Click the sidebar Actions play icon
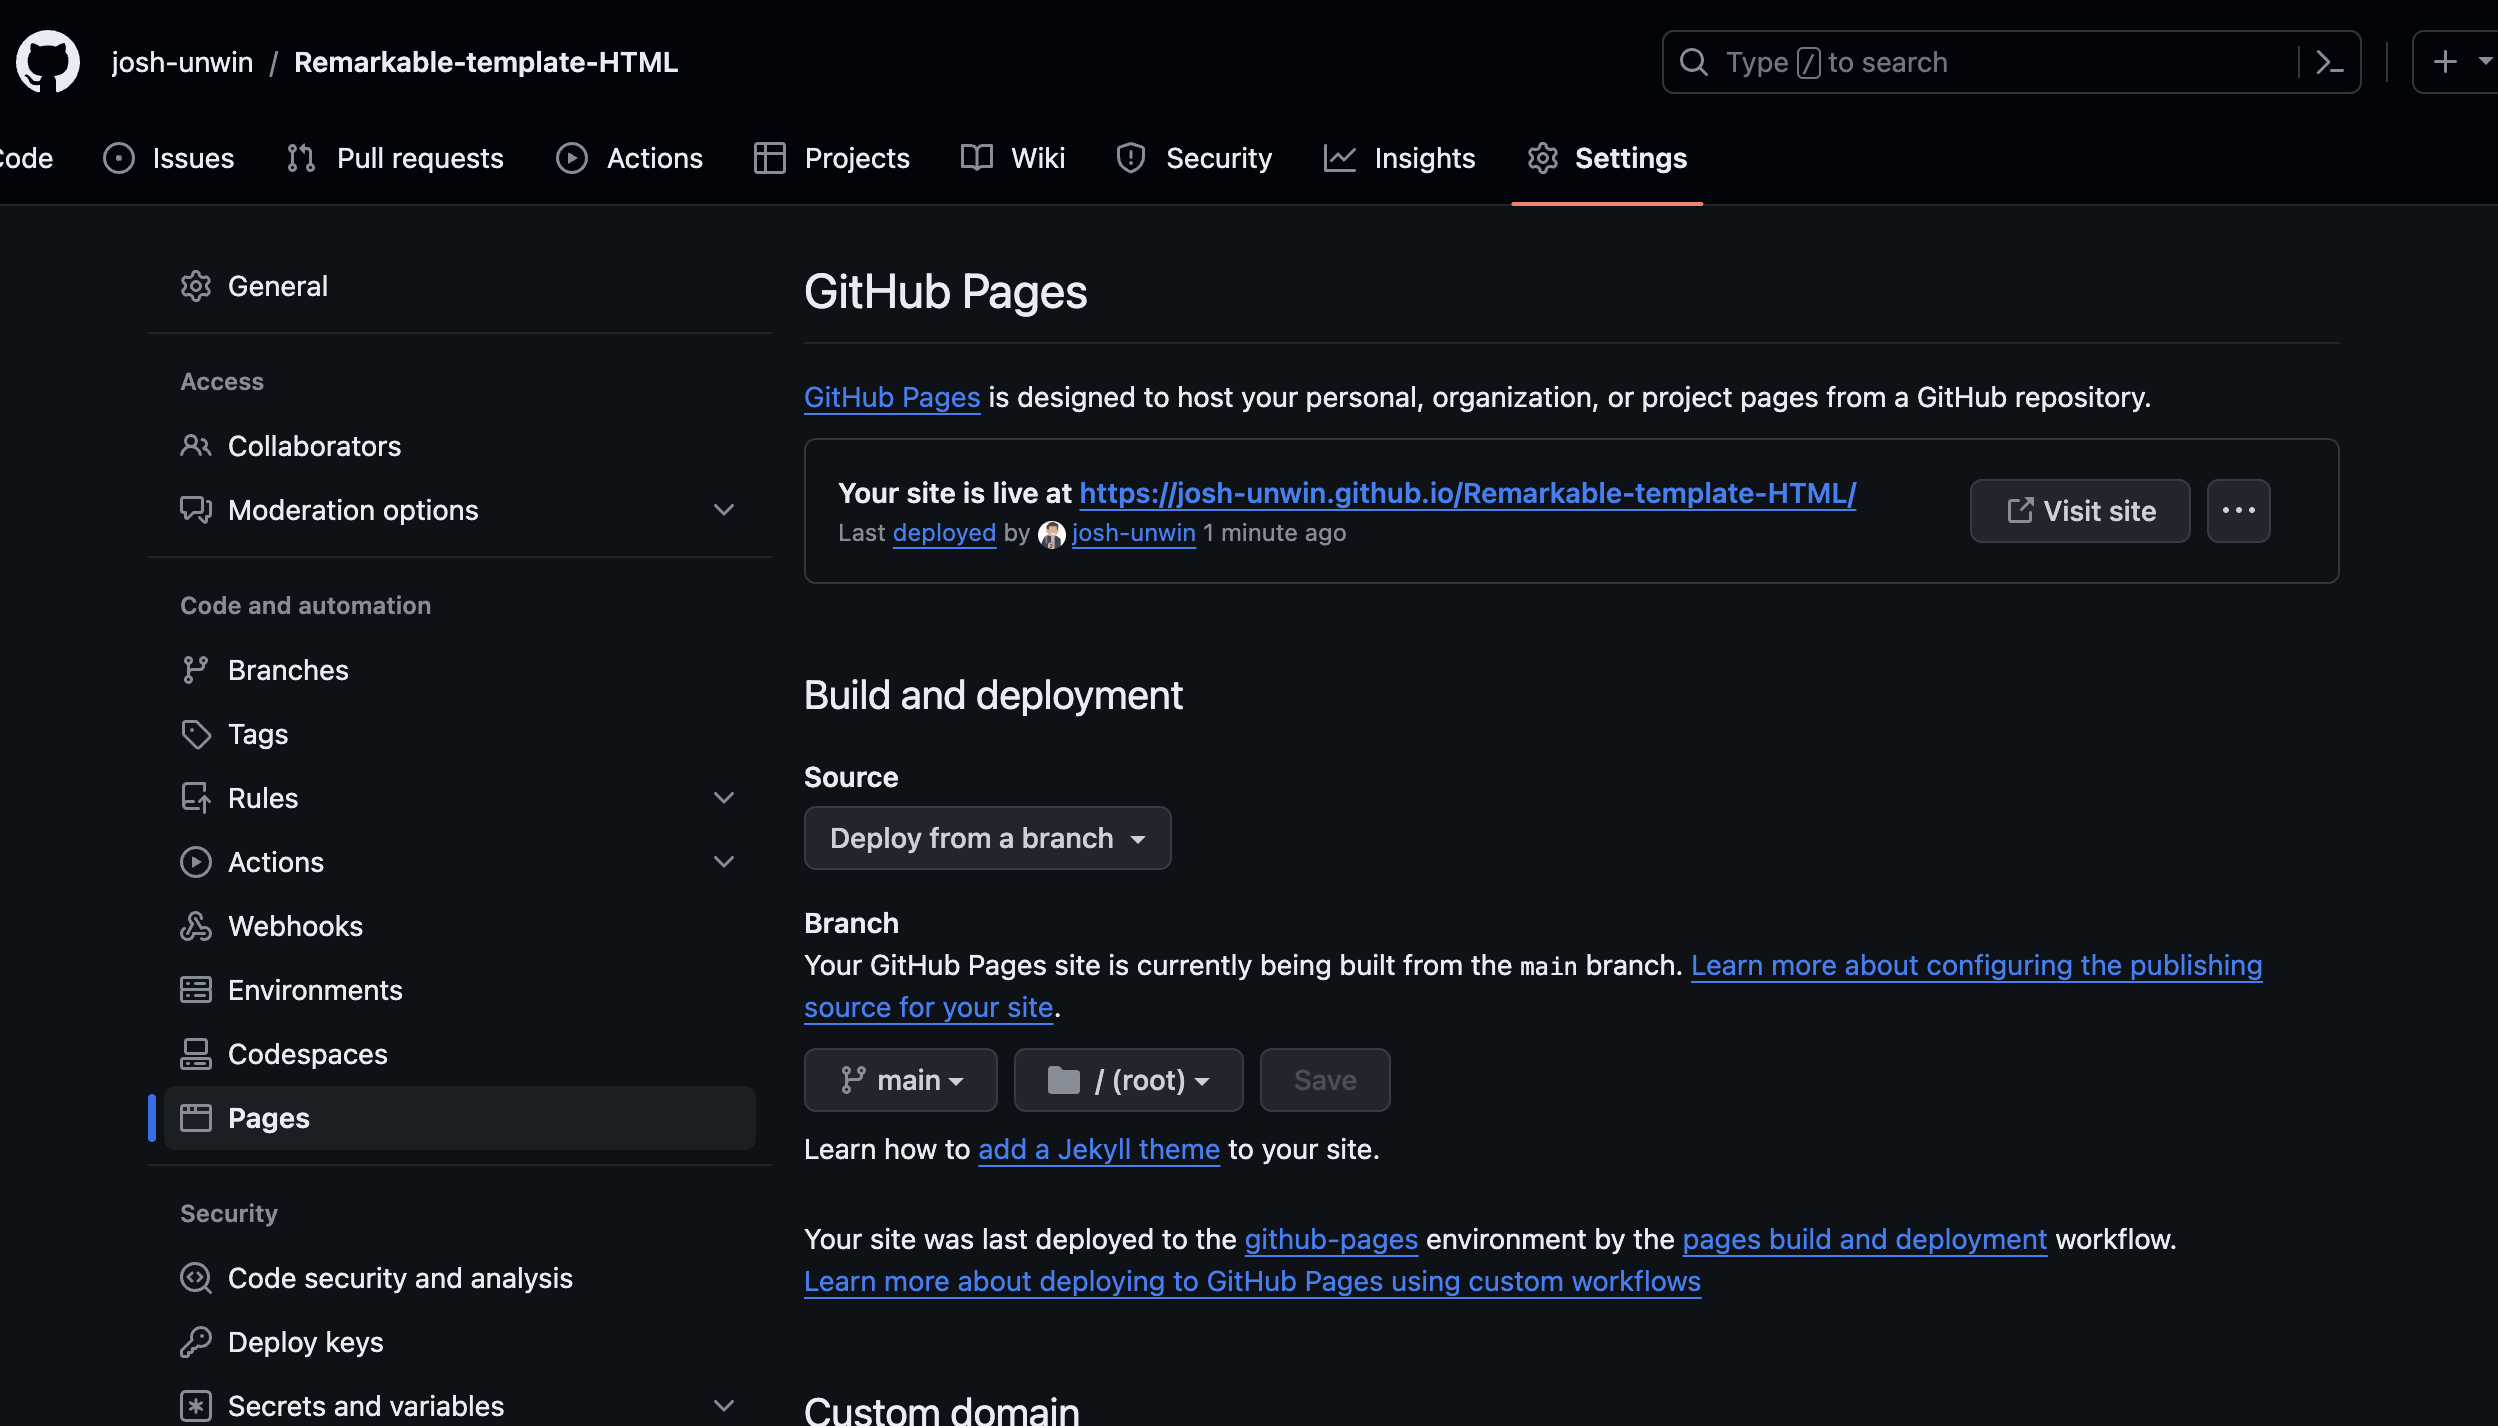This screenshot has height=1426, width=2498. [x=196, y=862]
